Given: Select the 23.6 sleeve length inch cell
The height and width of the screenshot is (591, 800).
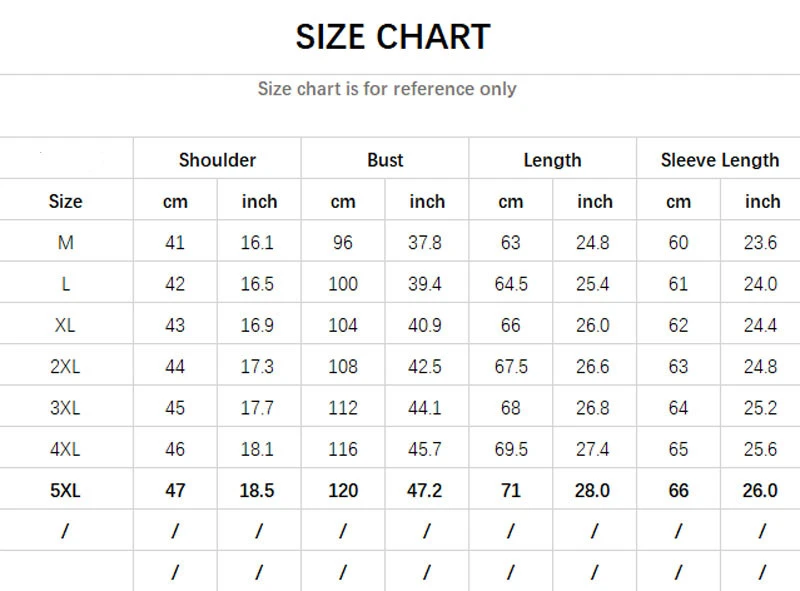Looking at the screenshot, I should pos(761,243).
